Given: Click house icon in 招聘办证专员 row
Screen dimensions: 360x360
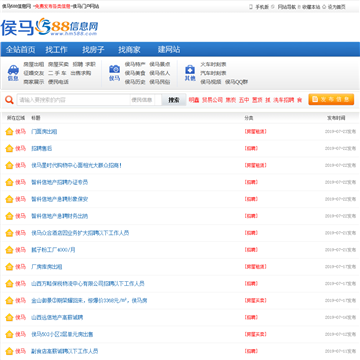Looking at the screenshot, I should [x=9, y=182].
